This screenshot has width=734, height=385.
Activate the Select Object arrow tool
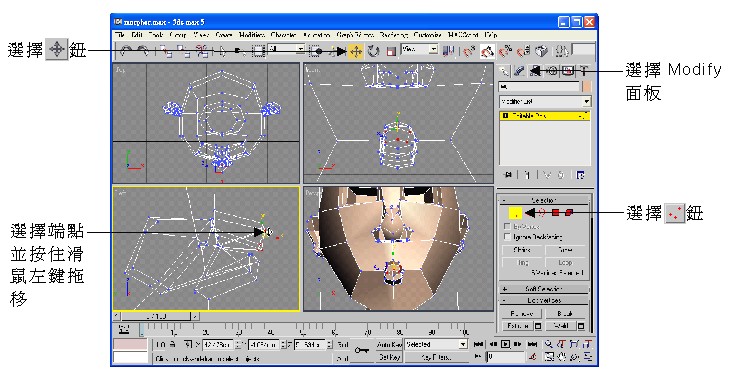point(223,51)
